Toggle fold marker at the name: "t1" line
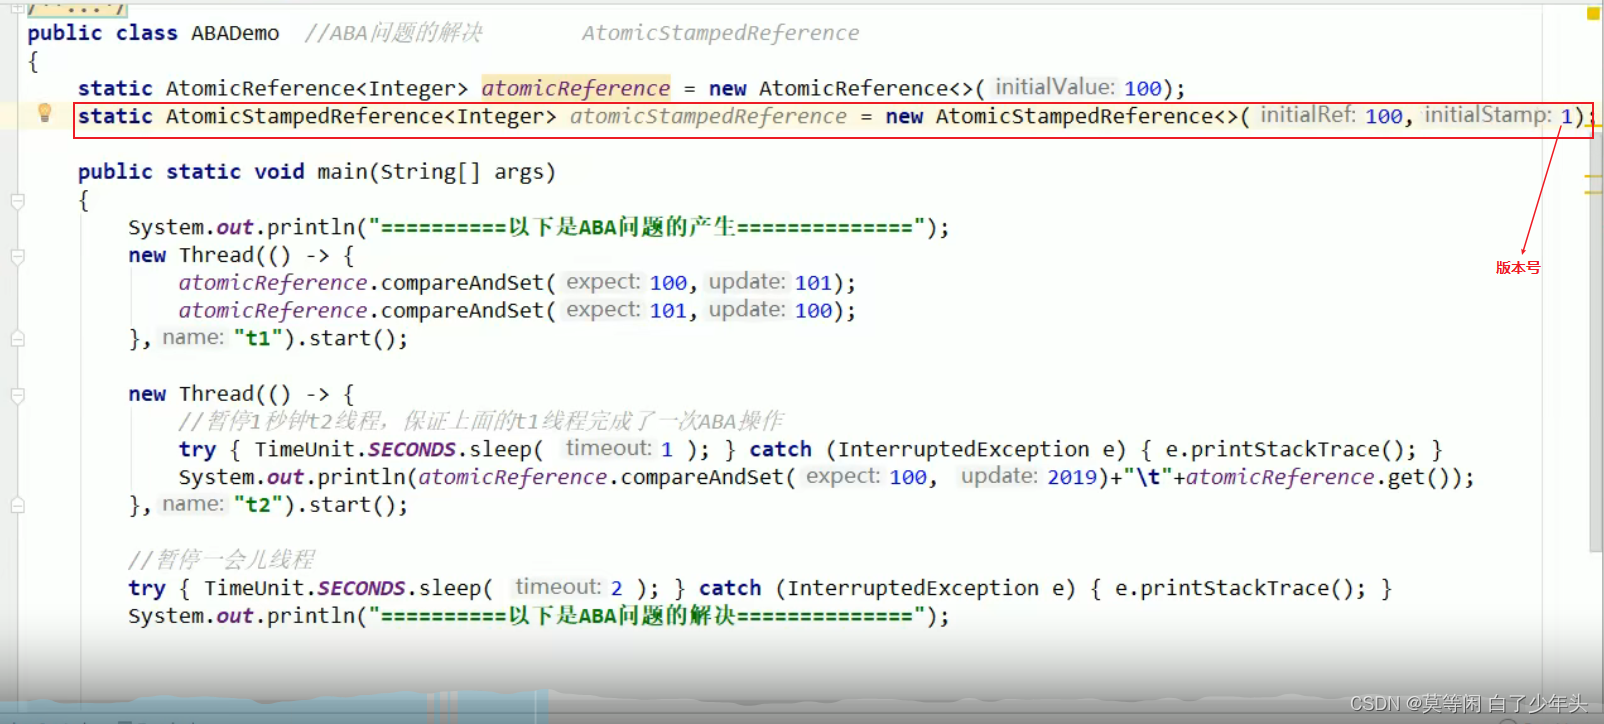The height and width of the screenshot is (724, 1604). tap(17, 339)
